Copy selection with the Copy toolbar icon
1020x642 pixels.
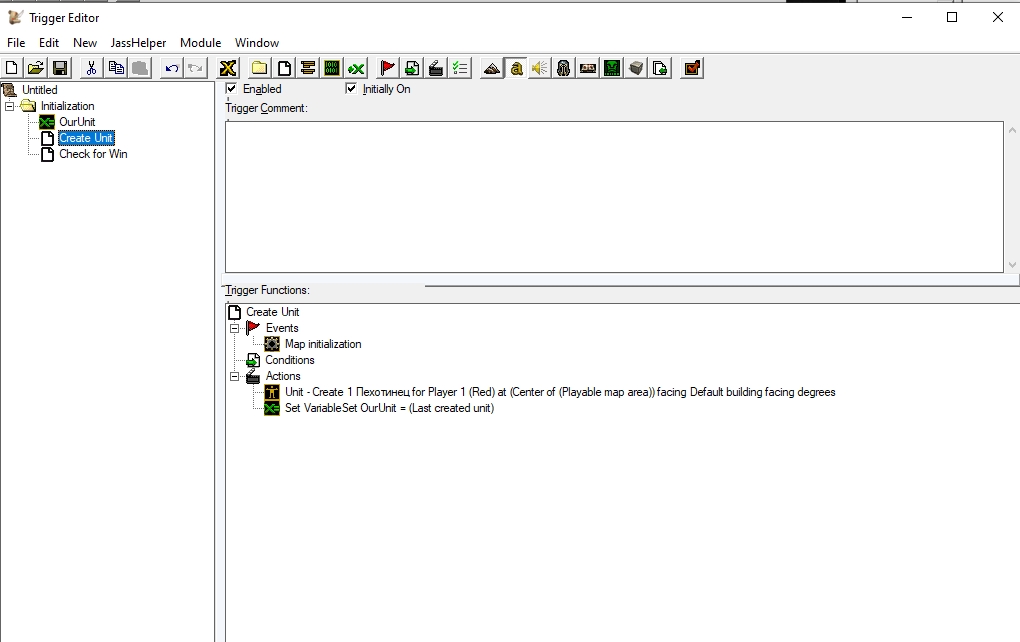coord(116,68)
